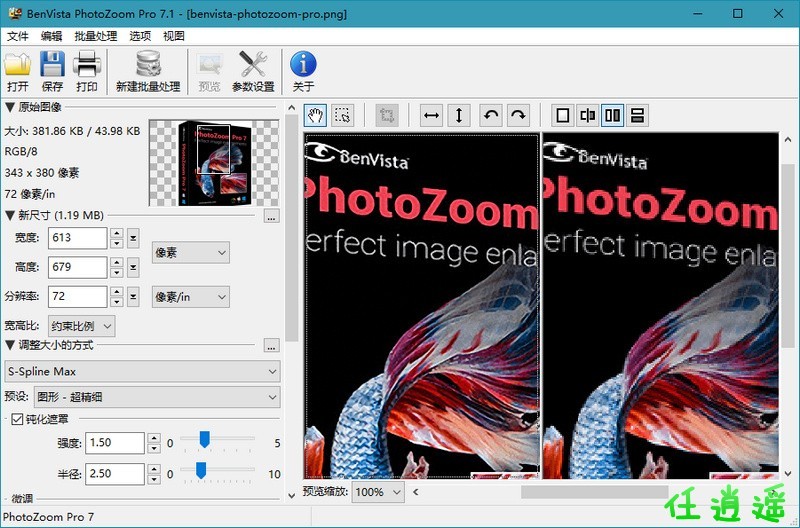
Task: Select the hand pan tool
Action: [x=315, y=115]
